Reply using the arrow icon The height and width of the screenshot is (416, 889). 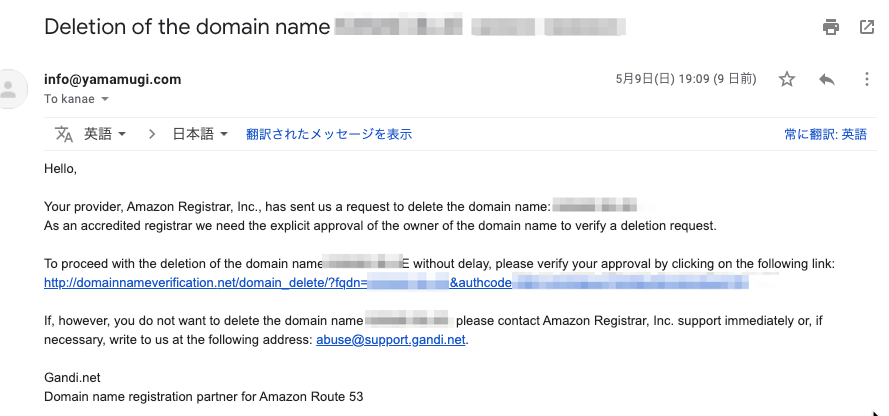click(x=827, y=79)
